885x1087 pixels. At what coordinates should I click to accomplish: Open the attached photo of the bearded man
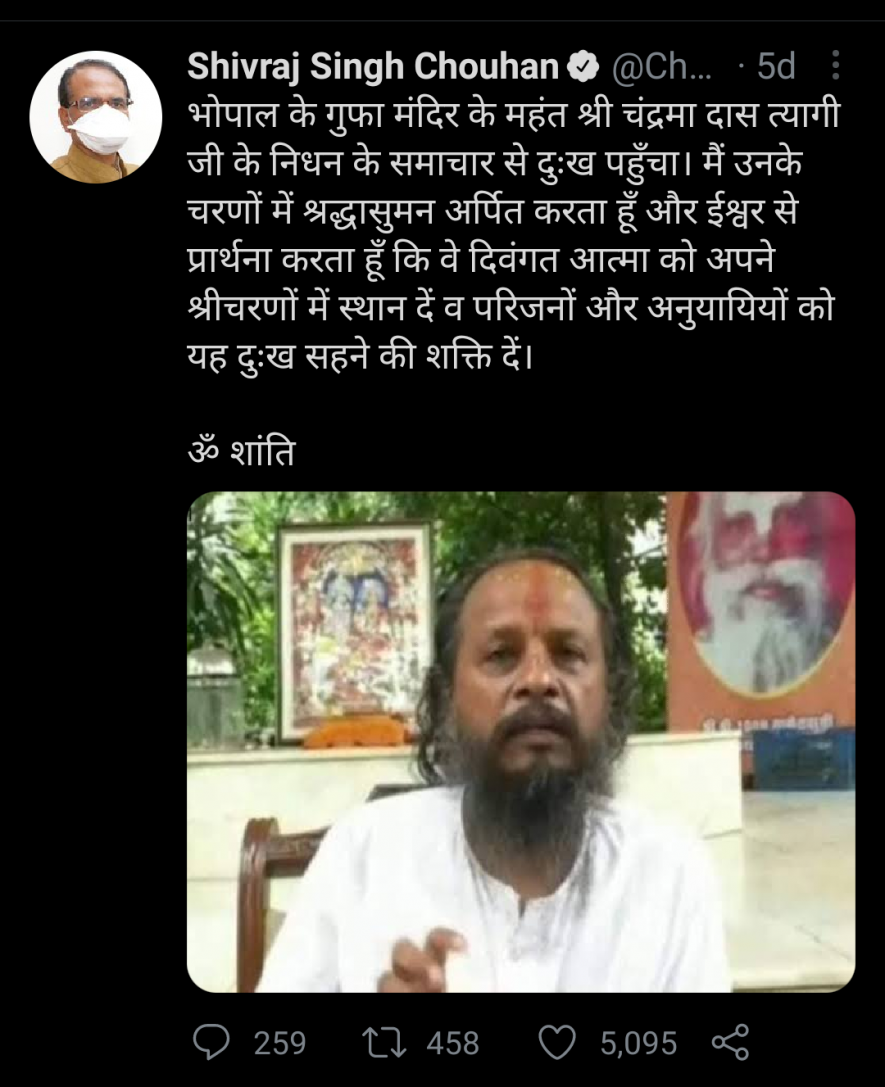pos(521,742)
